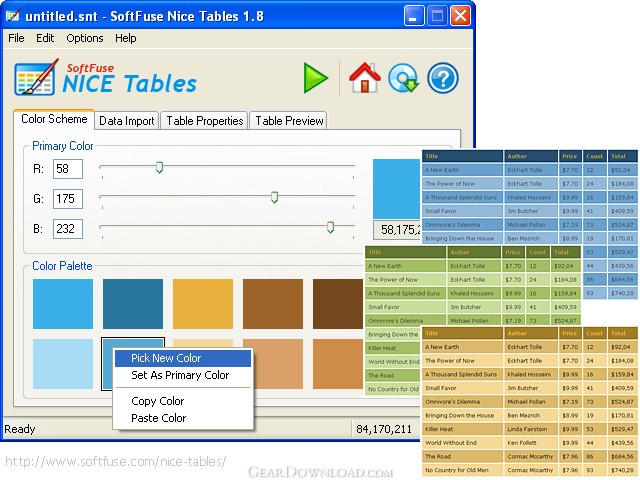This screenshot has height=480, width=640.
Task: Switch to the Table Properties tab
Action: (204, 121)
